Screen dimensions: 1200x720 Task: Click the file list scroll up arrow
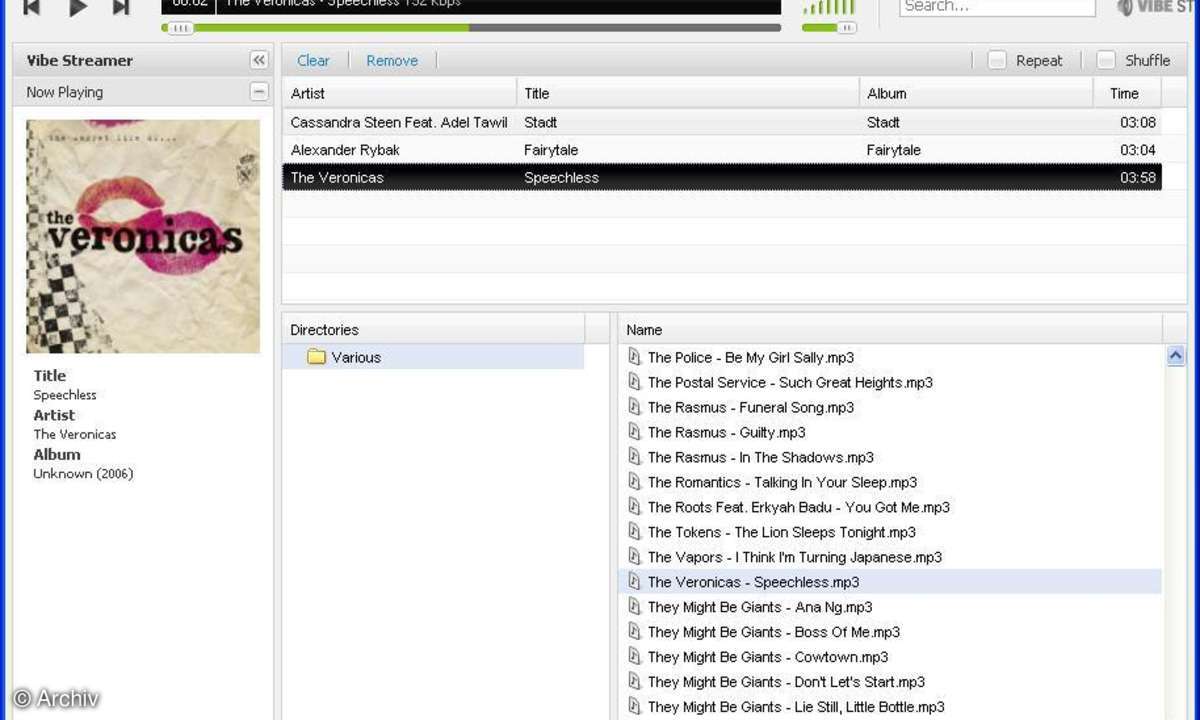click(x=1176, y=356)
